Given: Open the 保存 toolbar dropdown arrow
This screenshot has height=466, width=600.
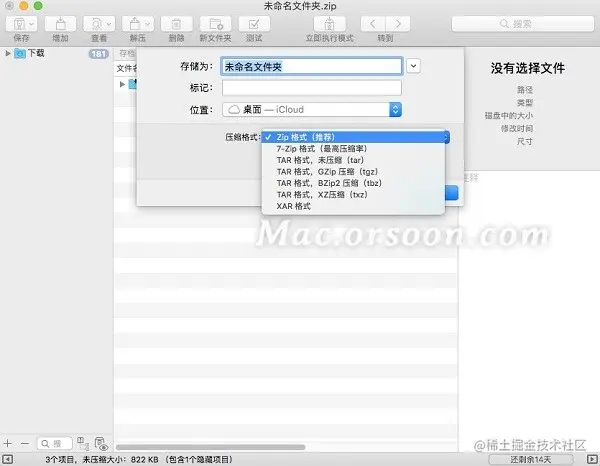Looking at the screenshot, I should (x=32, y=24).
